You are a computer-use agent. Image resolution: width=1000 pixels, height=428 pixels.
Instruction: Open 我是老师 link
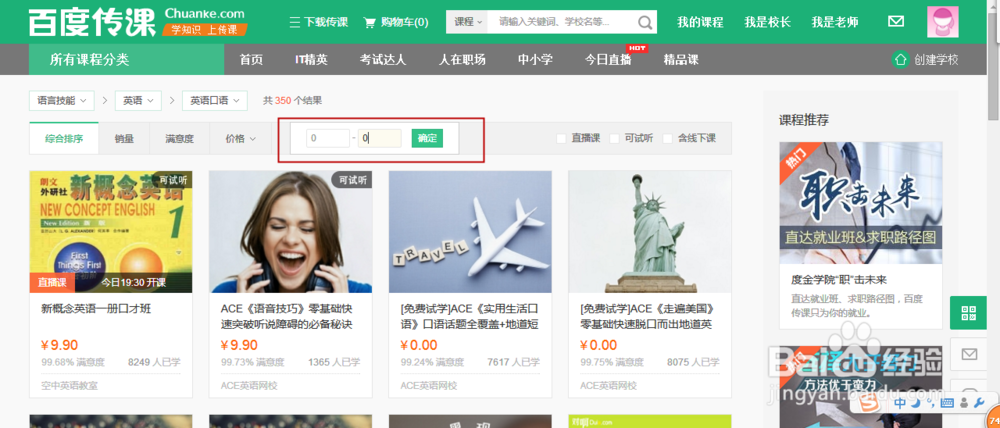pyautogui.click(x=835, y=22)
